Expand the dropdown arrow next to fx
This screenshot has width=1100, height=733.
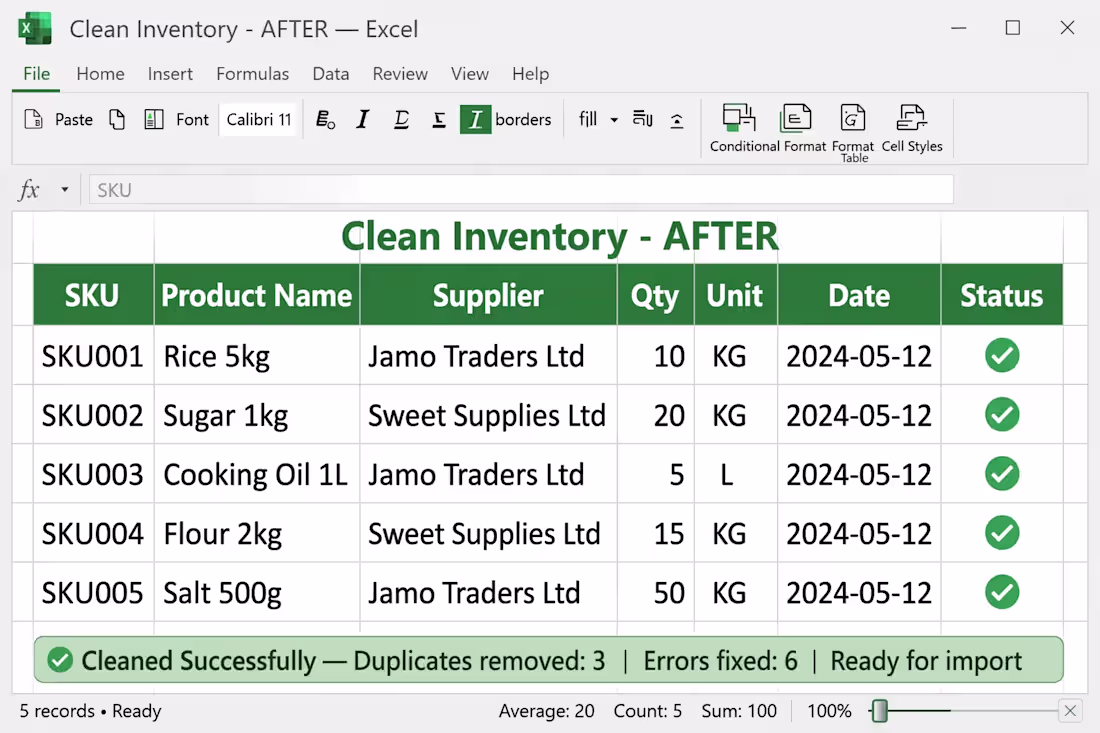tap(65, 189)
